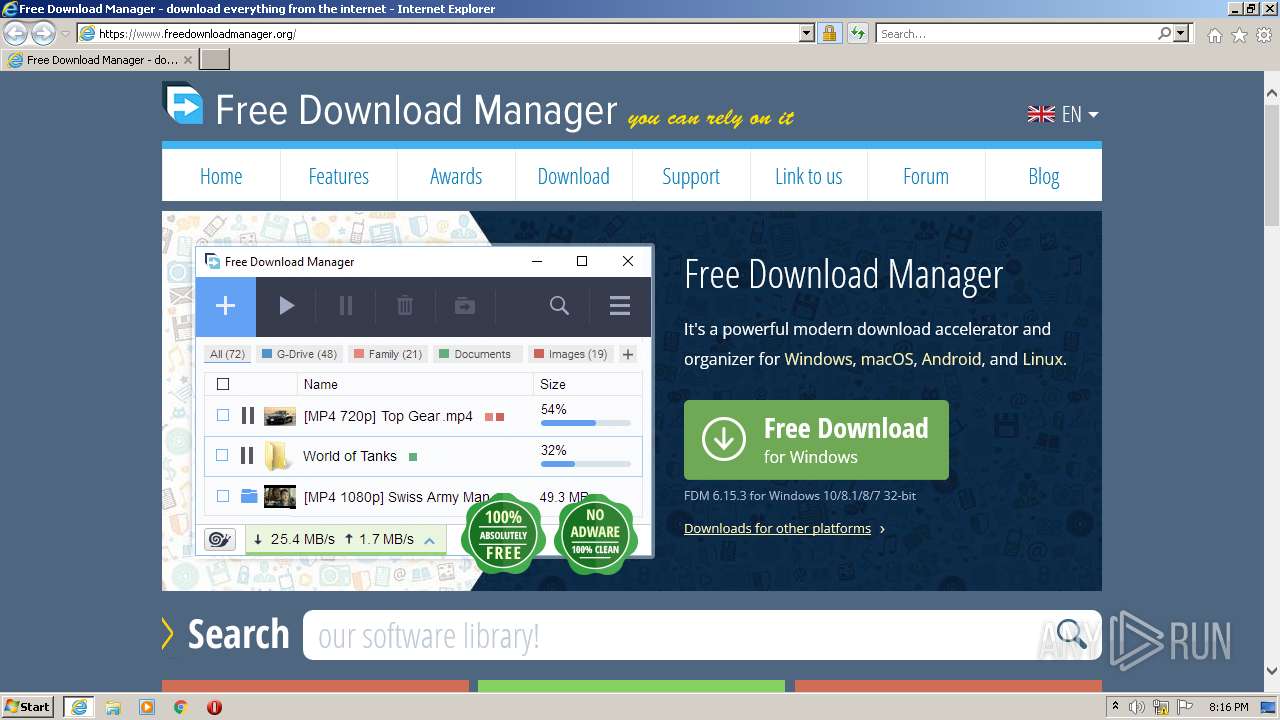Open a new blank browser tab
The height and width of the screenshot is (720, 1280).
pyautogui.click(x=215, y=60)
